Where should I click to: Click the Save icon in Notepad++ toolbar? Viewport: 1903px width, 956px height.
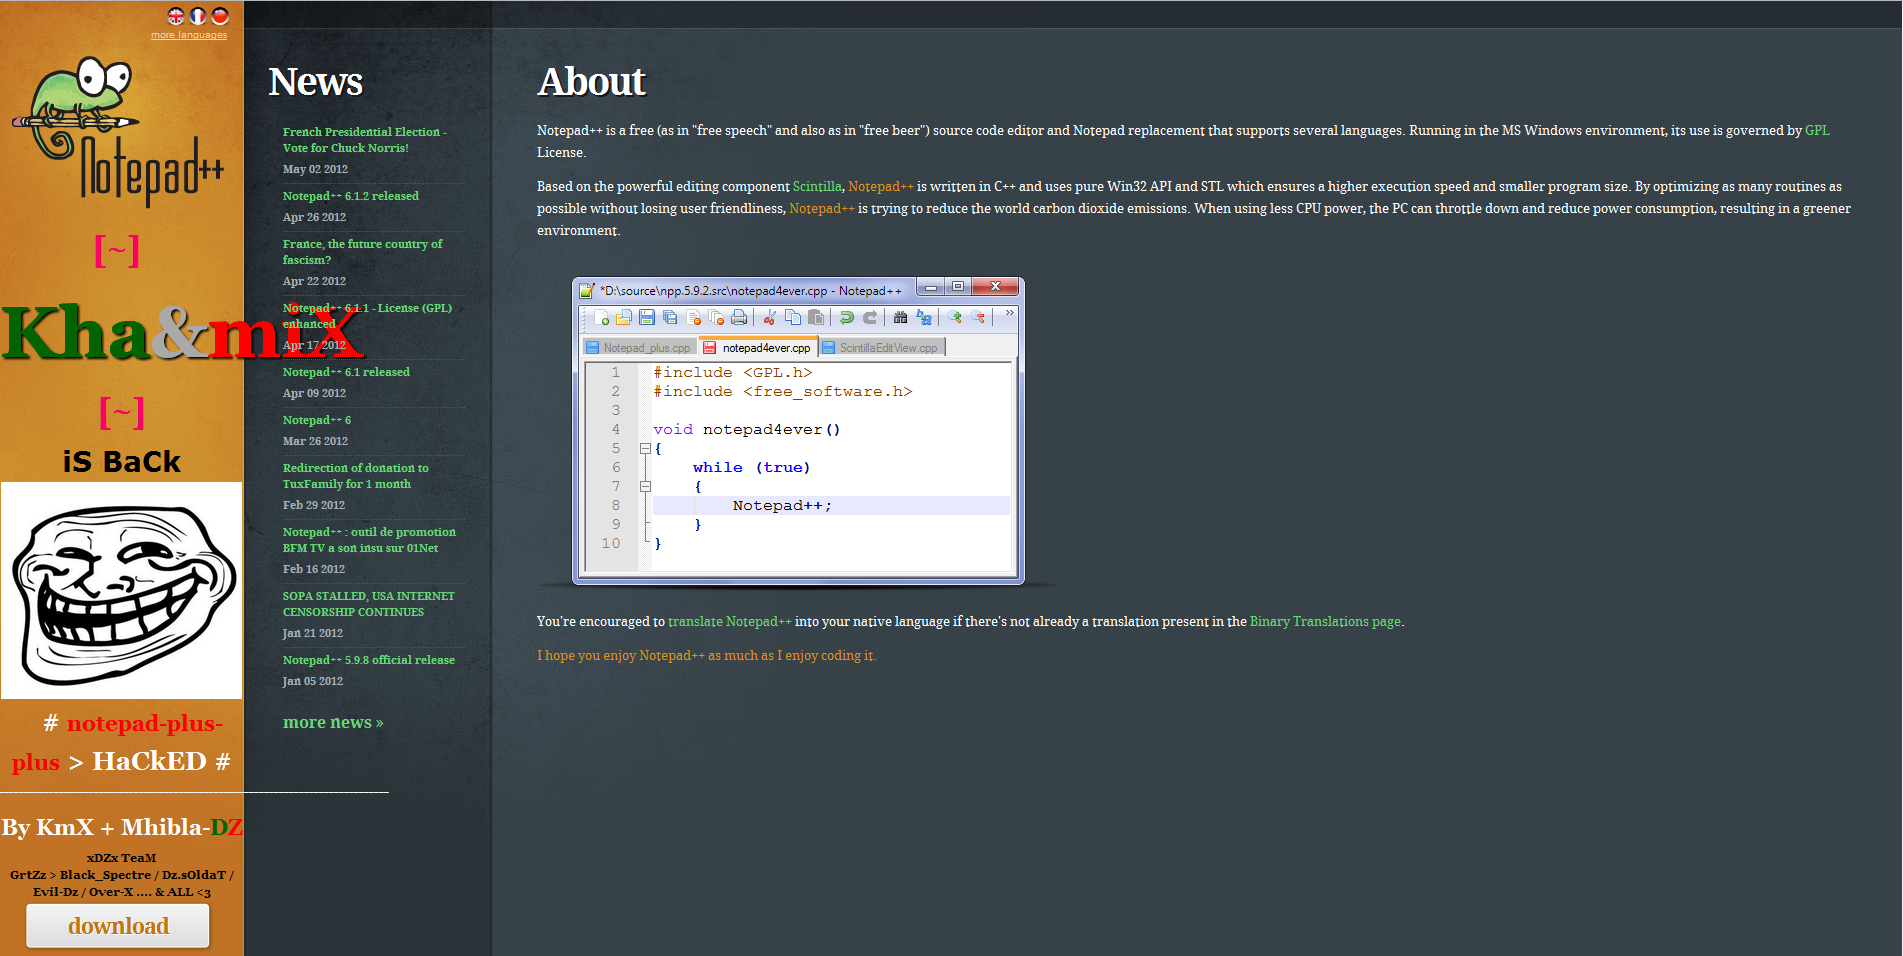(646, 317)
